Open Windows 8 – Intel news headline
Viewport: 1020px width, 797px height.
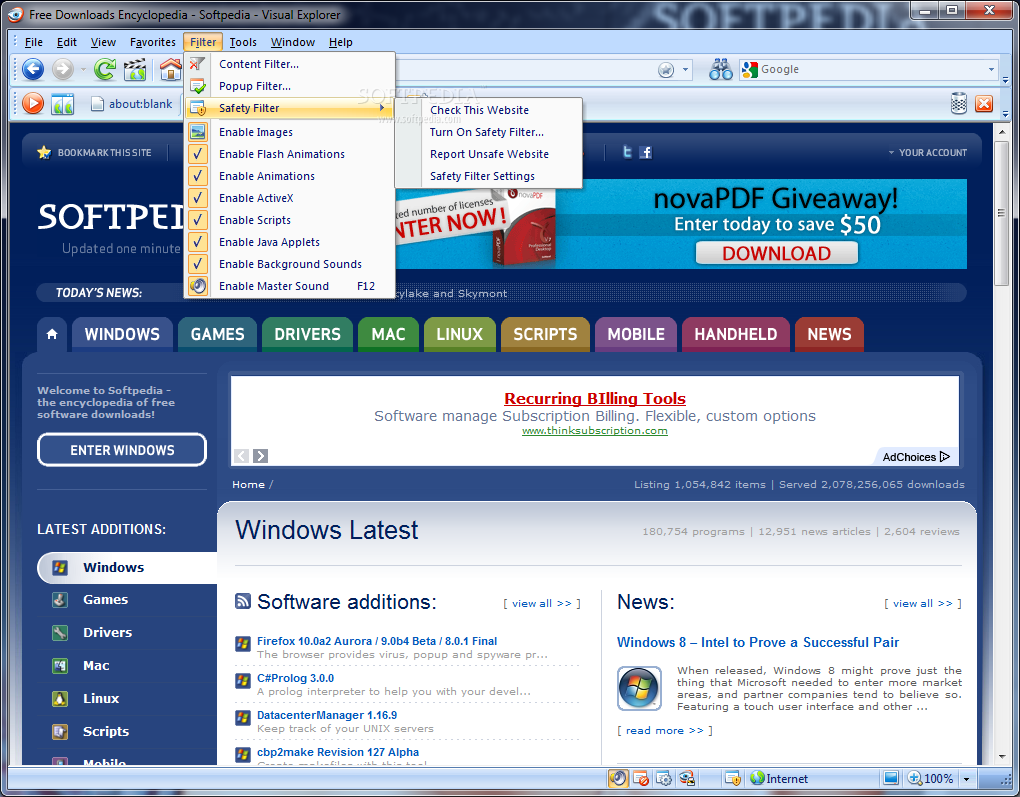(758, 642)
